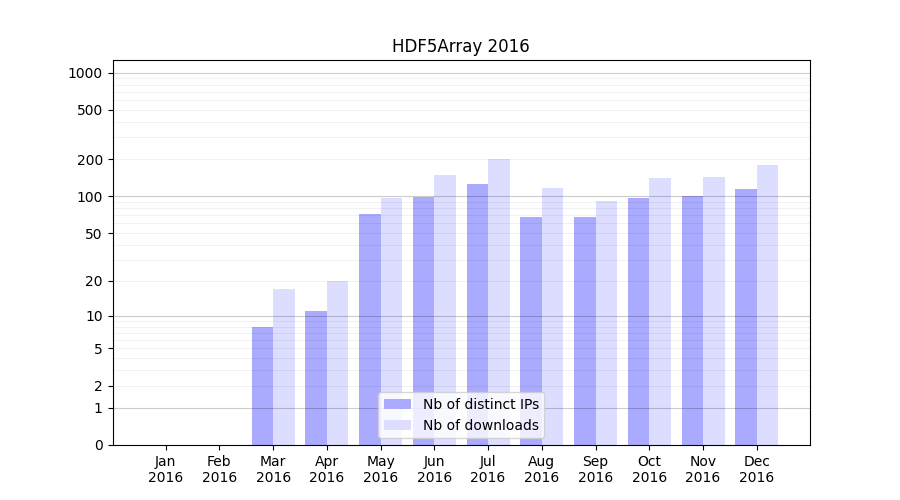Select the Nov 2016 x-axis label

pyautogui.click(x=703, y=469)
